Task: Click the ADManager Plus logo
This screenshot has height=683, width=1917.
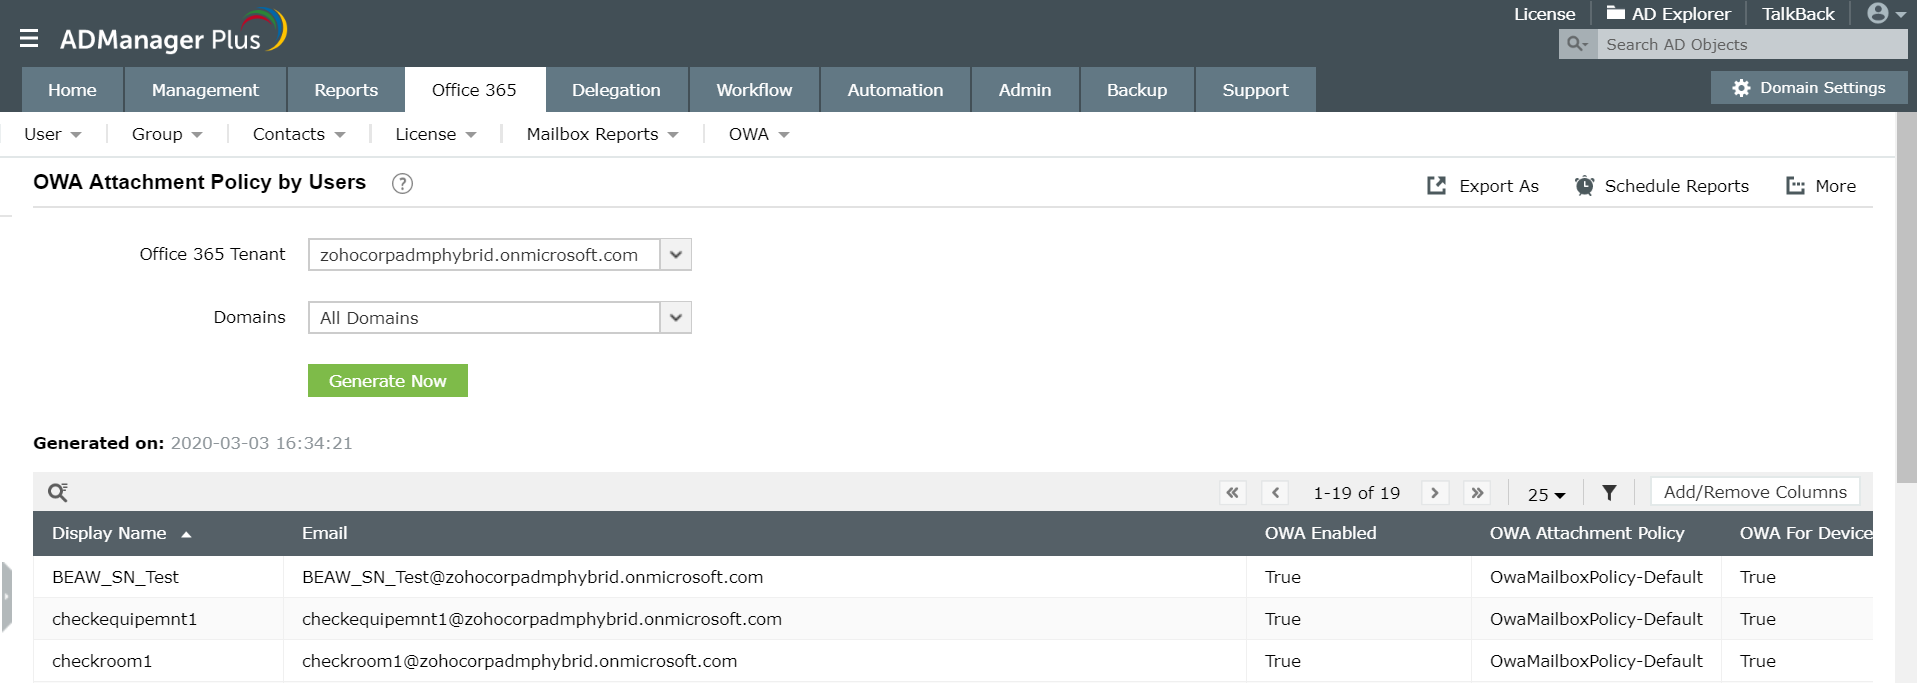Action: click(x=173, y=33)
